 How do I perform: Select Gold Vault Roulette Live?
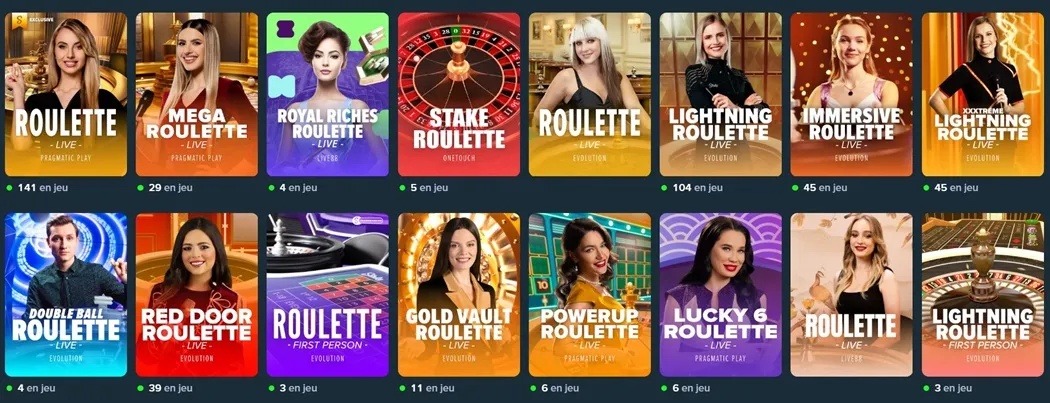[x=459, y=295]
